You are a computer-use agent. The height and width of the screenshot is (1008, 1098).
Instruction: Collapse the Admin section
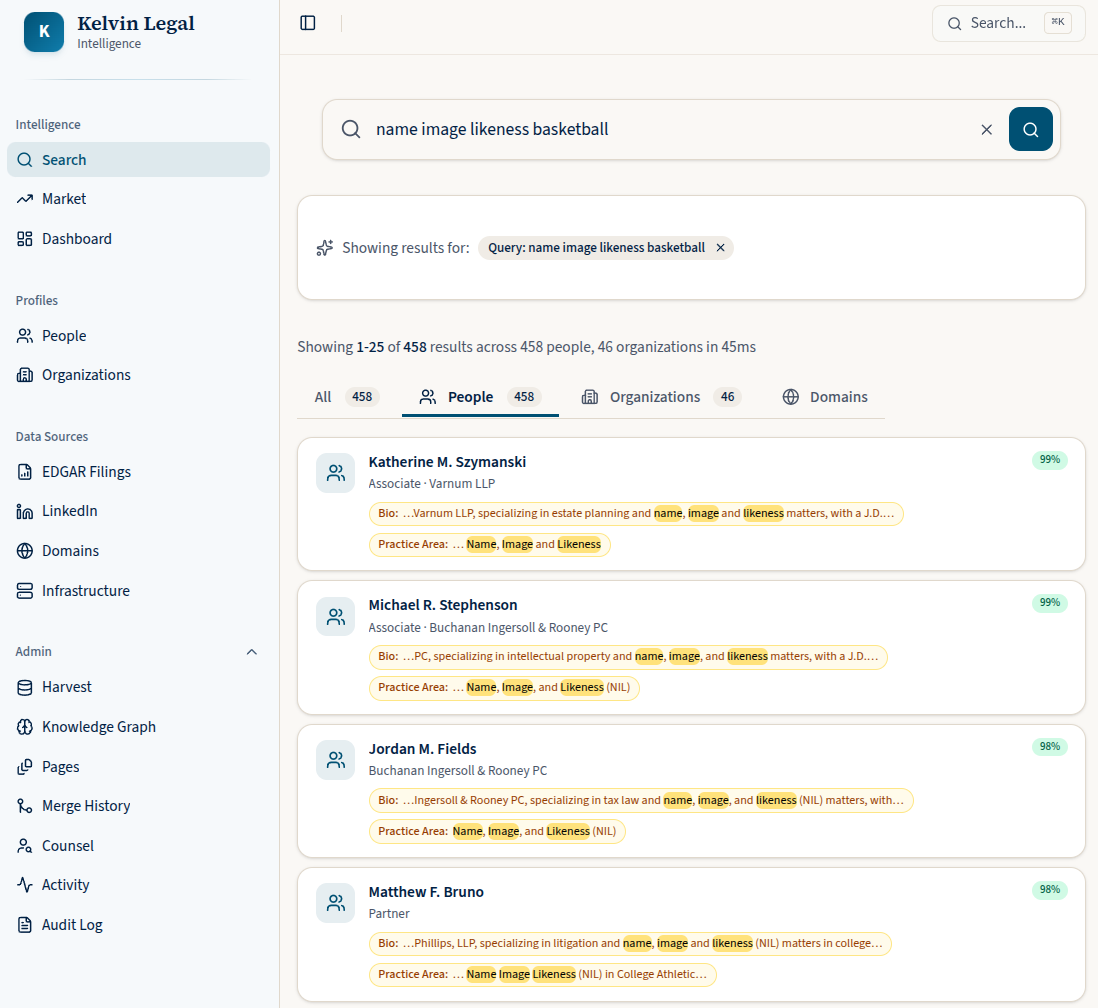tap(252, 651)
